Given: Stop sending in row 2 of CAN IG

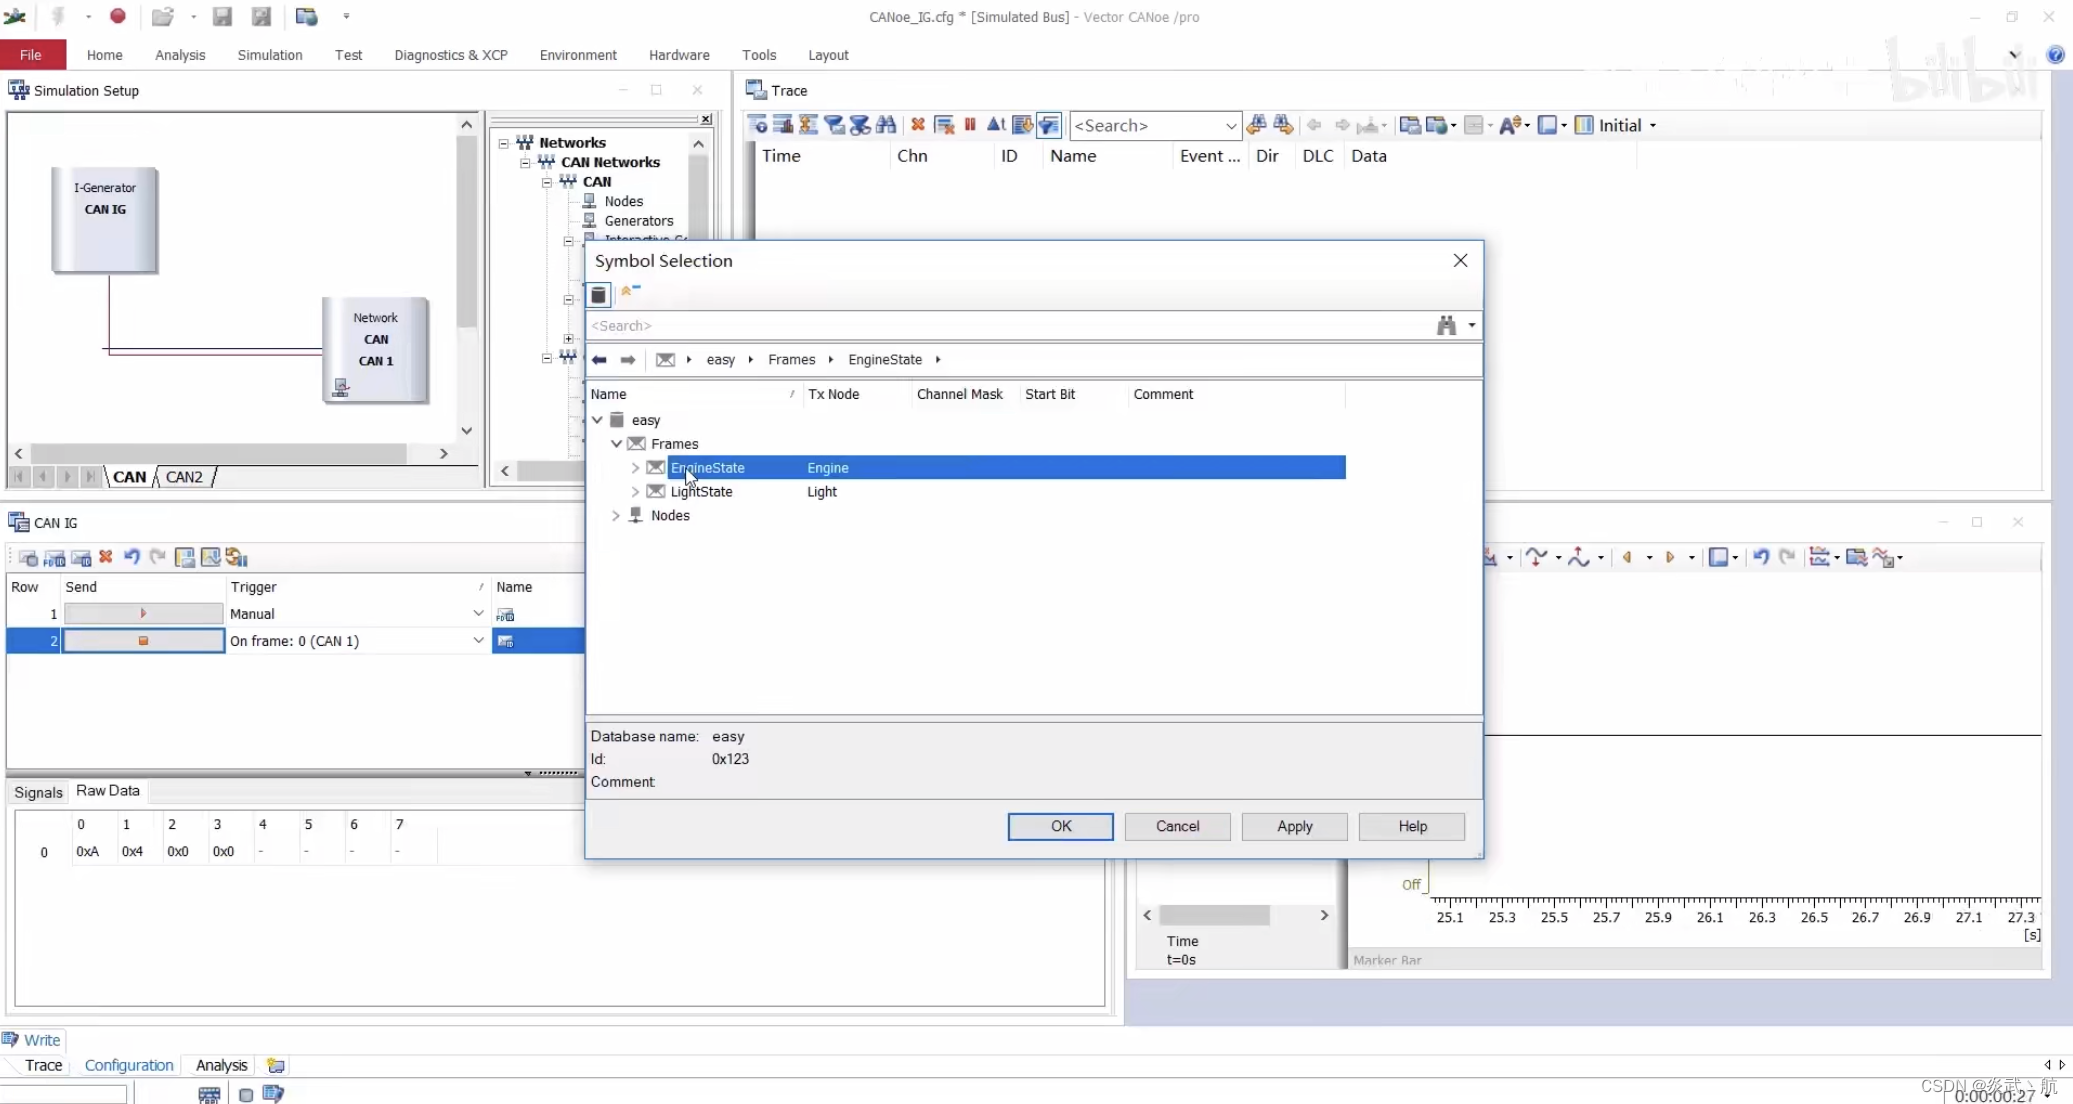Looking at the screenshot, I should pos(143,641).
